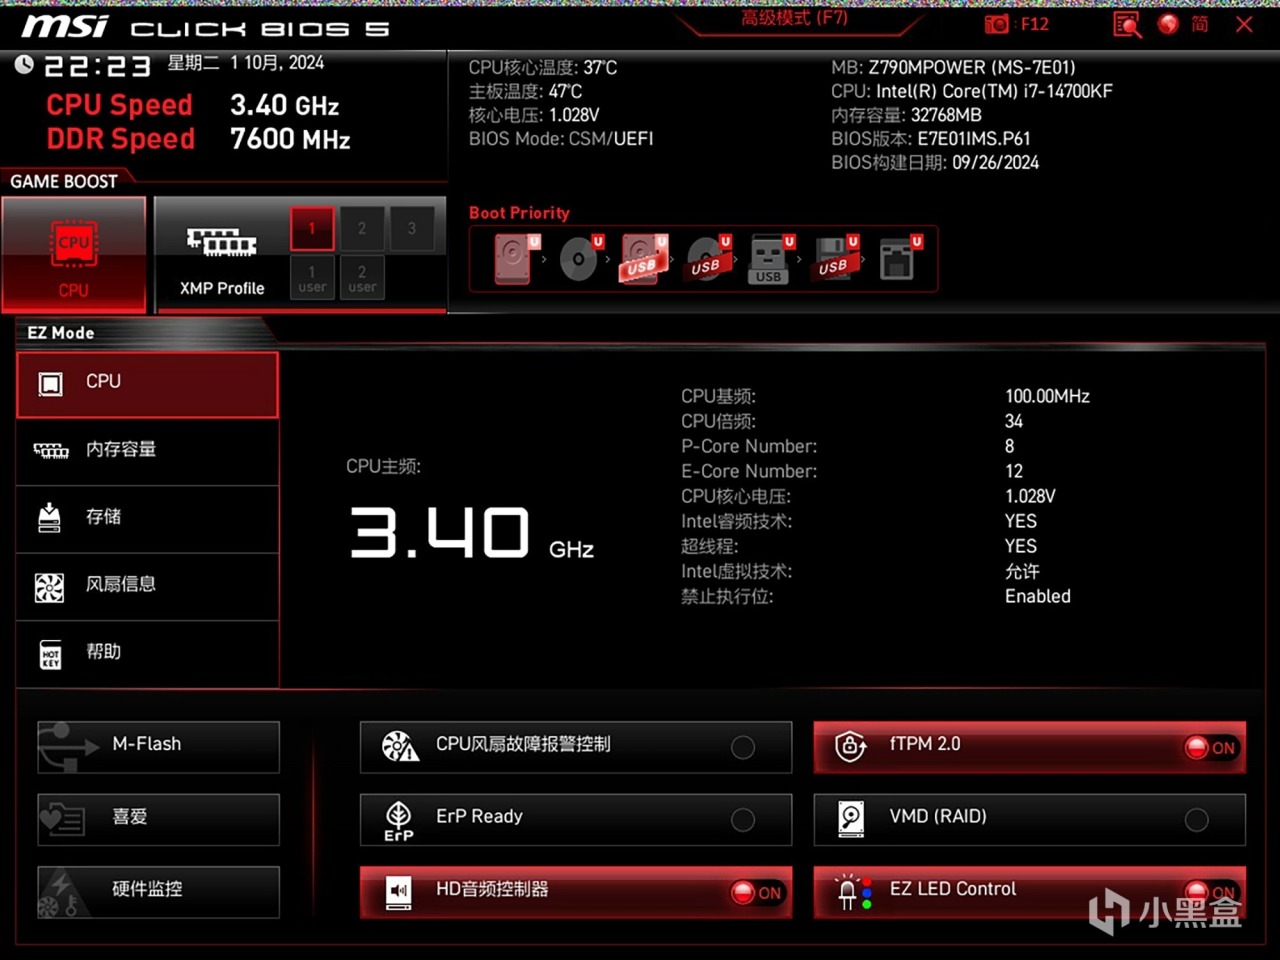This screenshot has height=960, width=1280.
Task: Toggle the VMD (RAID) switch
Action: (x=1196, y=820)
